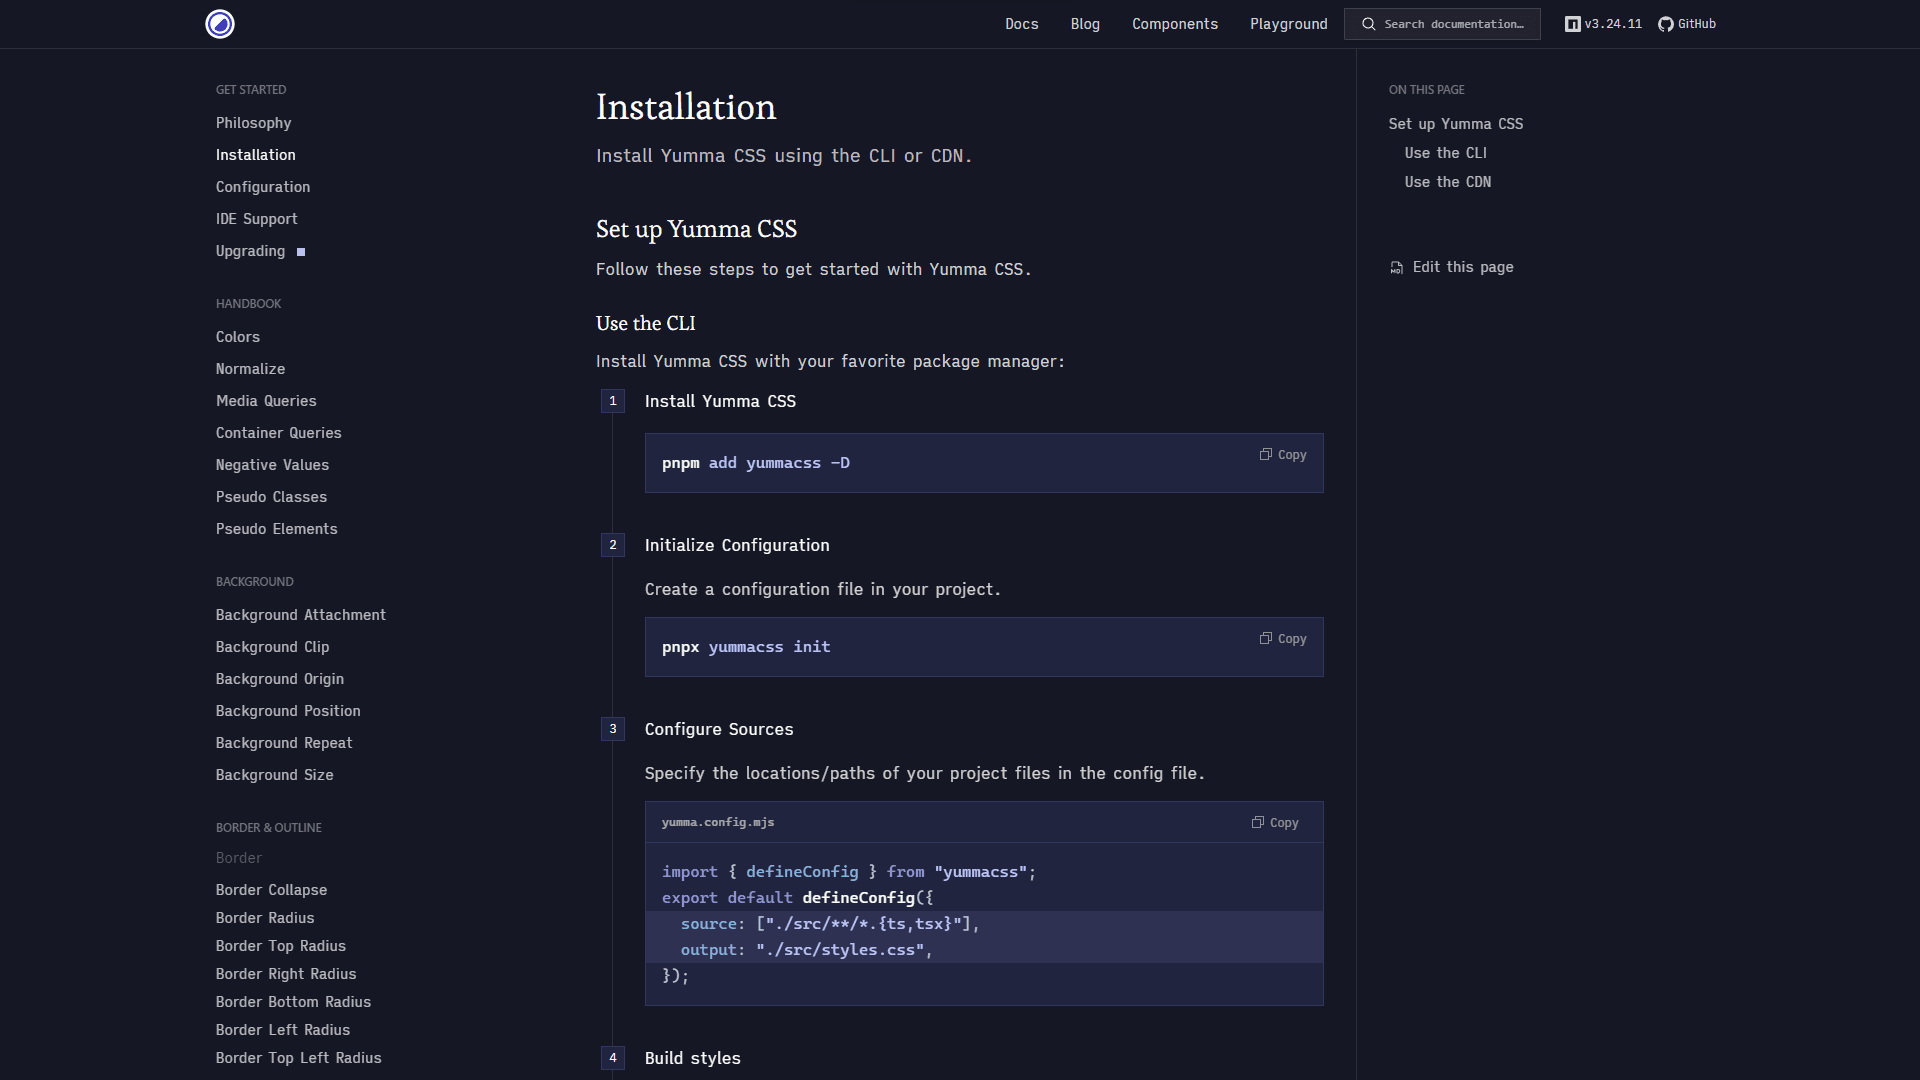The image size is (1920, 1080).
Task: Jump to Set up Yumma CSS section
Action: pyautogui.click(x=1456, y=124)
